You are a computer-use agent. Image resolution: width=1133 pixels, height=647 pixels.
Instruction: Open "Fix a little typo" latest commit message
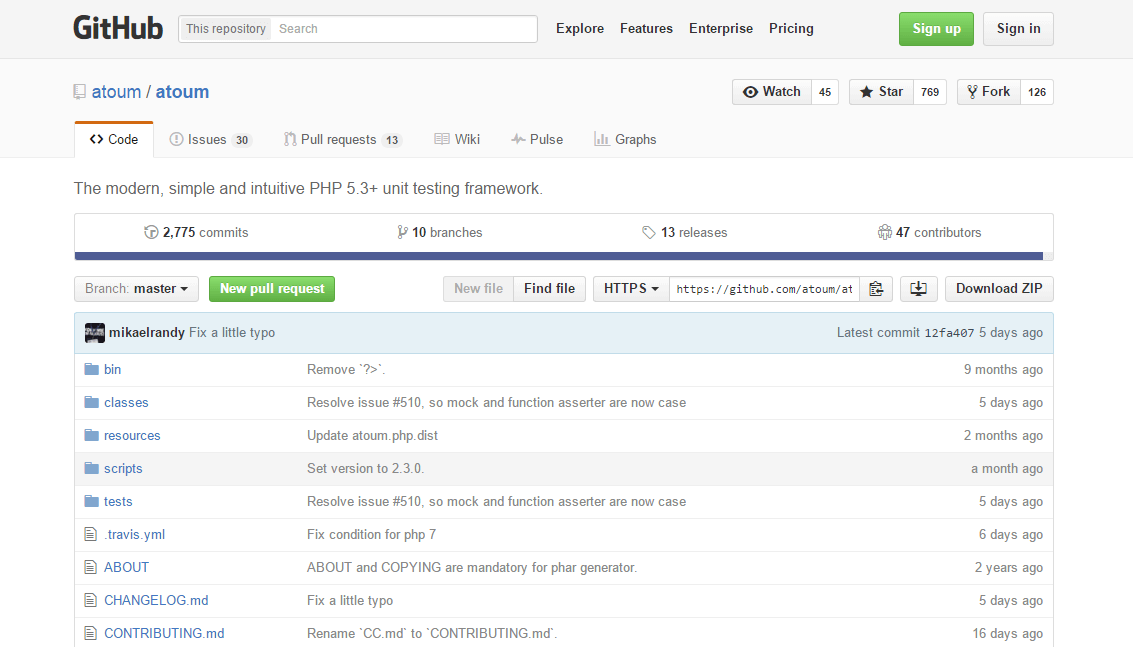pos(232,333)
